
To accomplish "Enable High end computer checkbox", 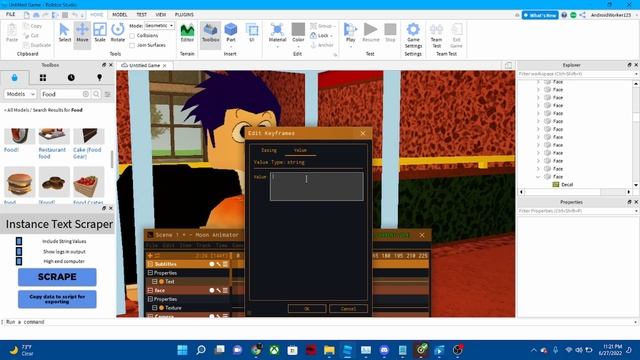I will [x=19, y=261].
